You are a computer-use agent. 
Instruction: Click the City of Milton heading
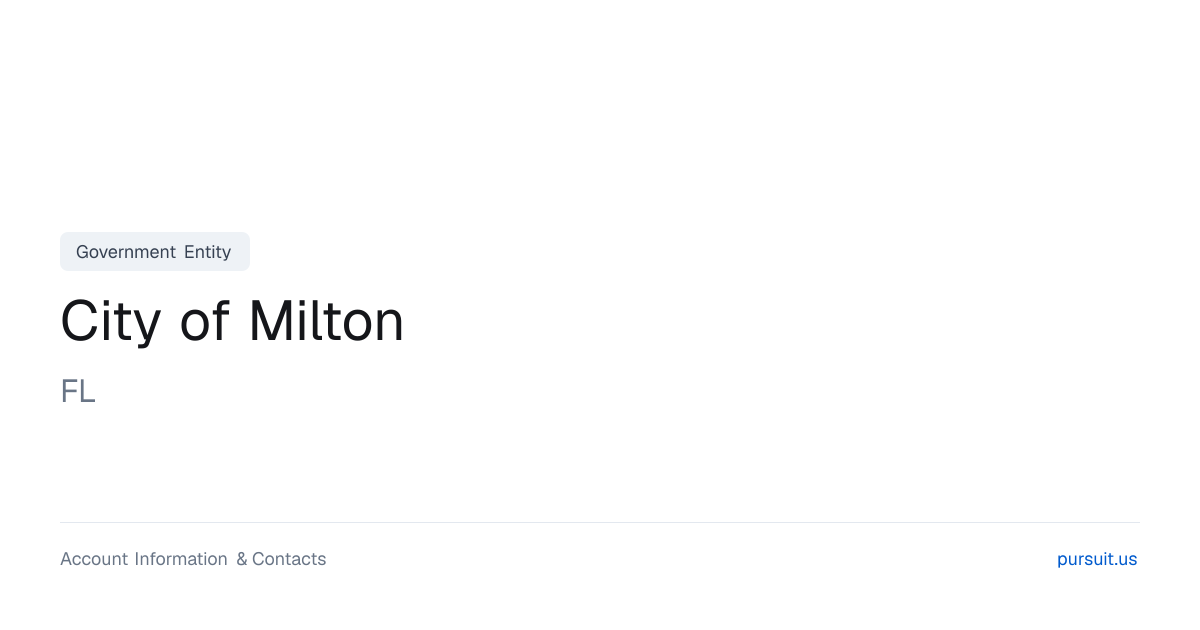click(x=232, y=322)
